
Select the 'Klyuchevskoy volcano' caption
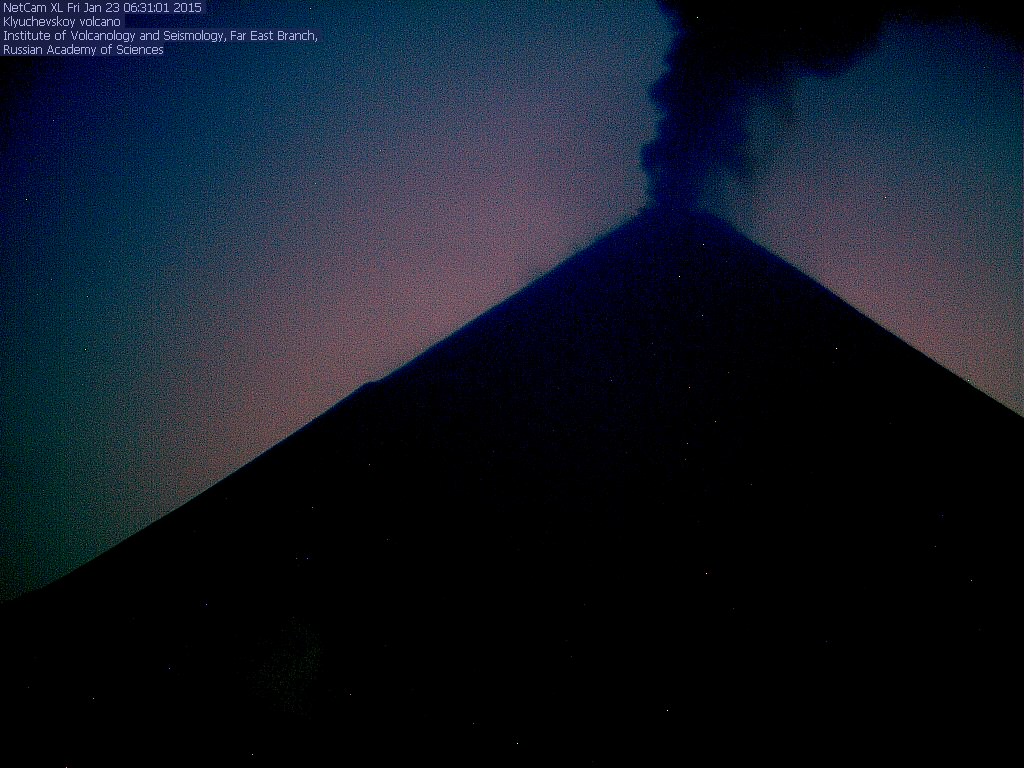coord(62,22)
